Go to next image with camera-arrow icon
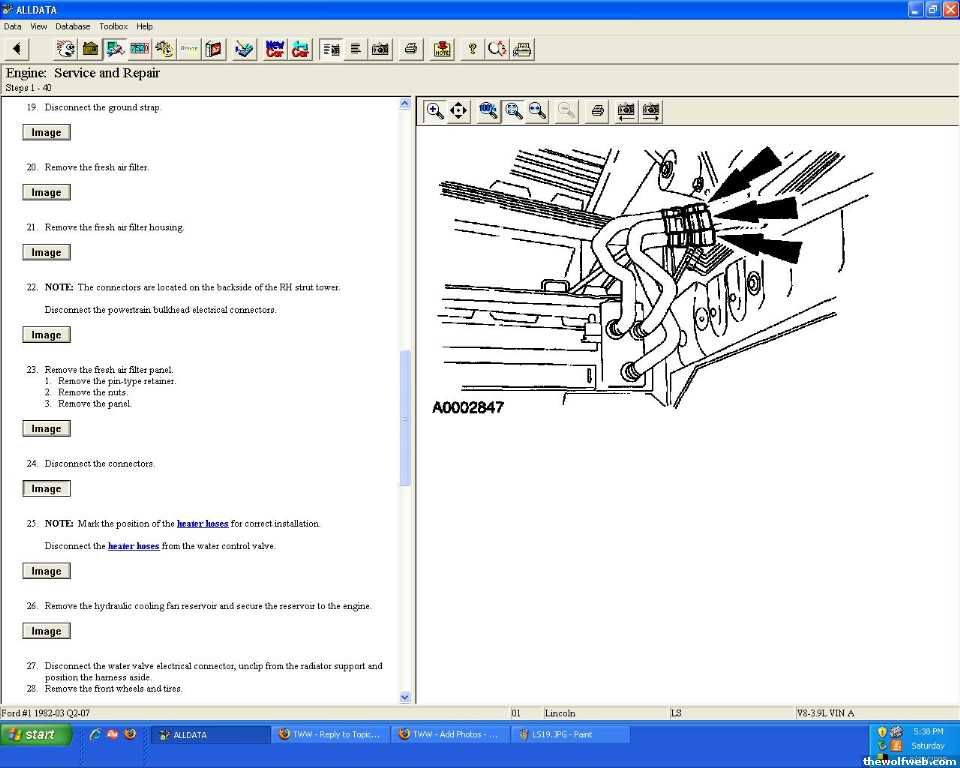Screen dimensions: 960x768 (x=651, y=111)
